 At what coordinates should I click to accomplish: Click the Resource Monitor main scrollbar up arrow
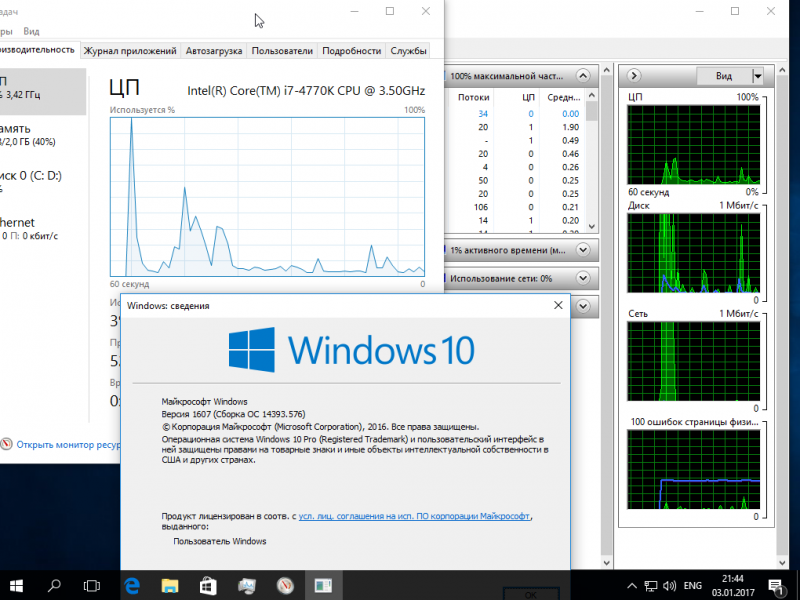tap(607, 70)
